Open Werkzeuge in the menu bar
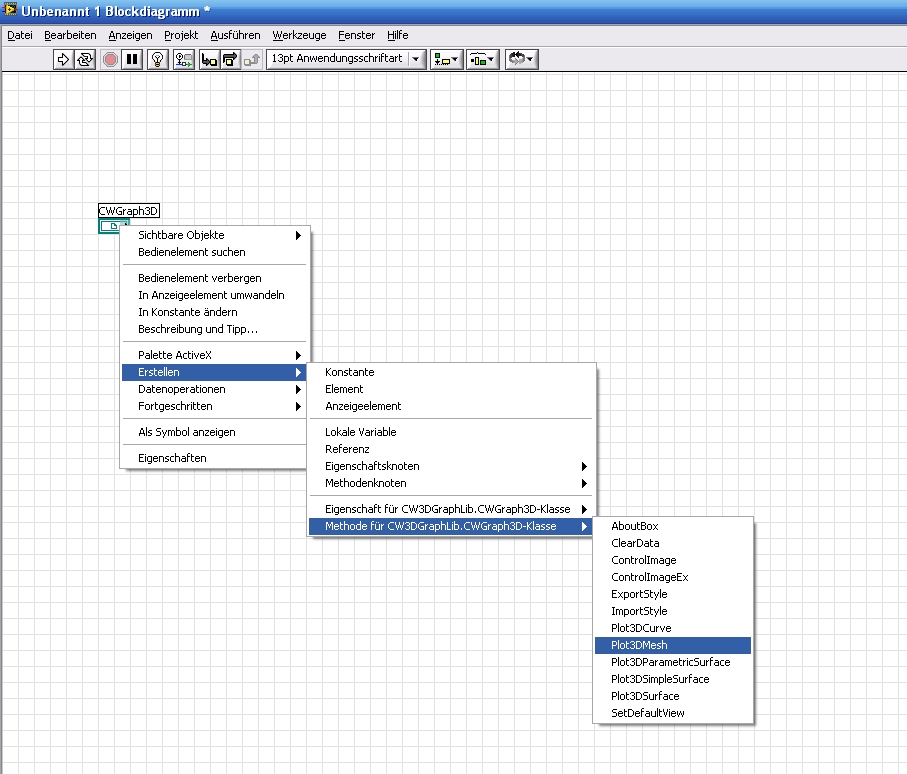This screenshot has width=907, height=774. tap(298, 35)
